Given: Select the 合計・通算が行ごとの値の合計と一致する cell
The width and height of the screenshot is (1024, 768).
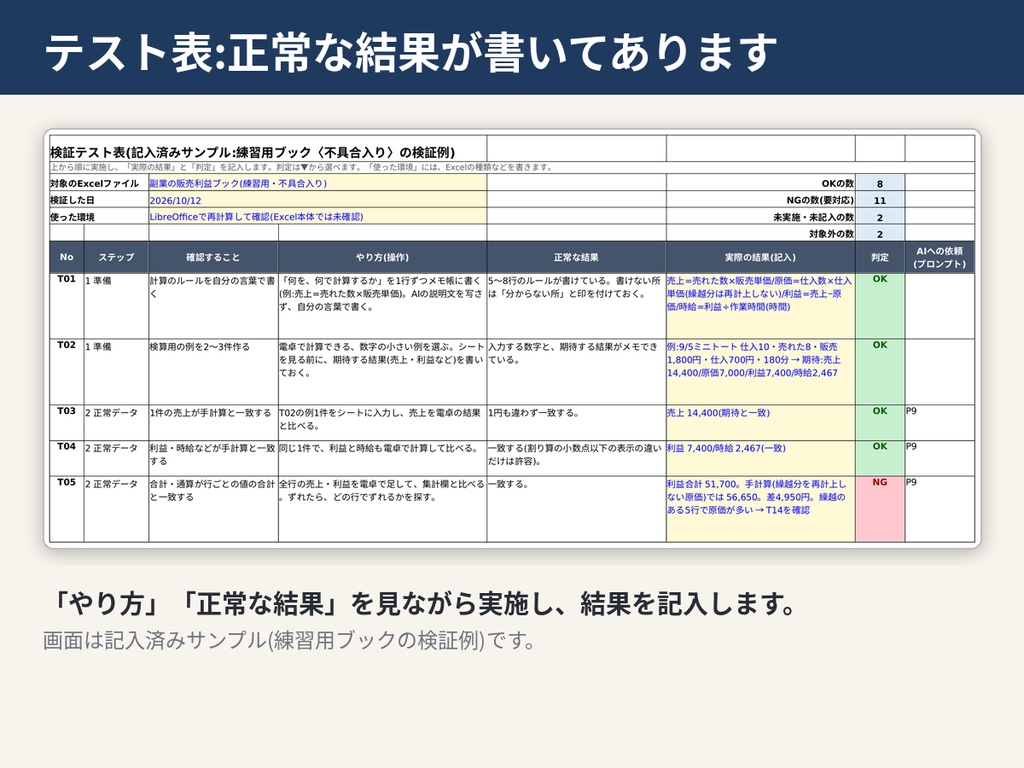Looking at the screenshot, I should click(213, 509).
